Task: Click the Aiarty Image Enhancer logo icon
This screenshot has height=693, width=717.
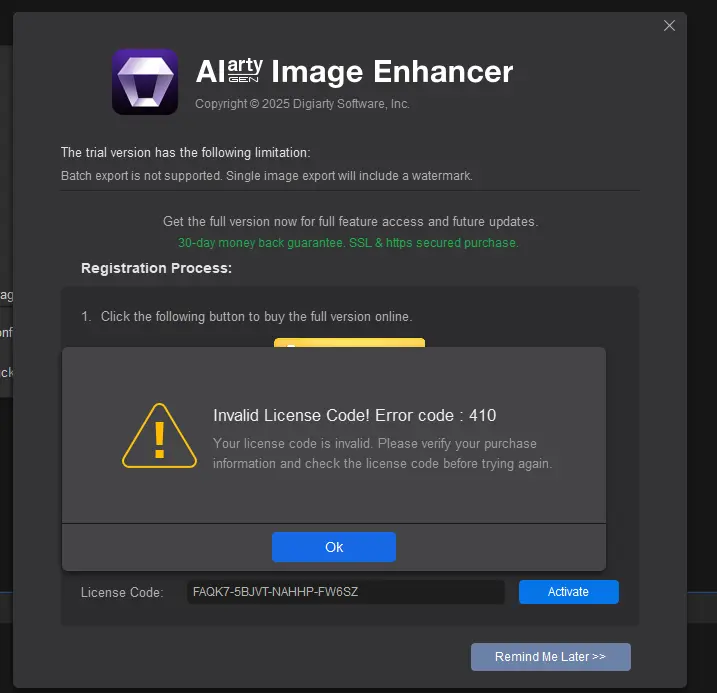Action: coord(145,82)
